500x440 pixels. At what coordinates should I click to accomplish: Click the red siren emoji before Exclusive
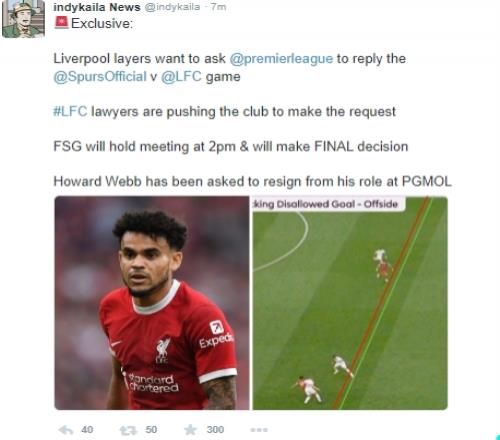tap(61, 23)
